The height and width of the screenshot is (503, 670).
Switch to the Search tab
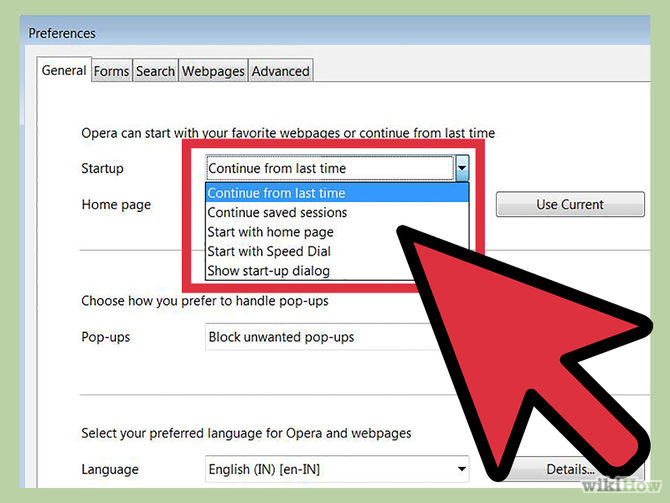(155, 71)
